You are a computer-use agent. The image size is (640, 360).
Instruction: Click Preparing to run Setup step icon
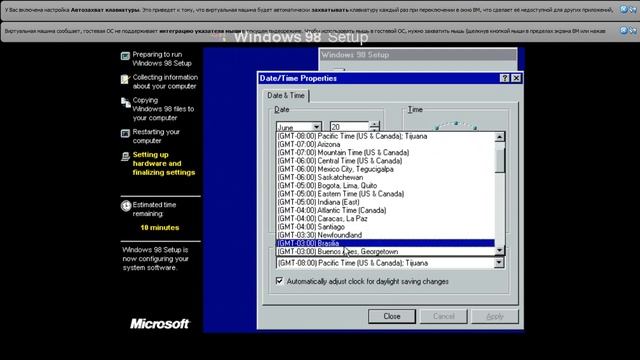tap(125, 56)
